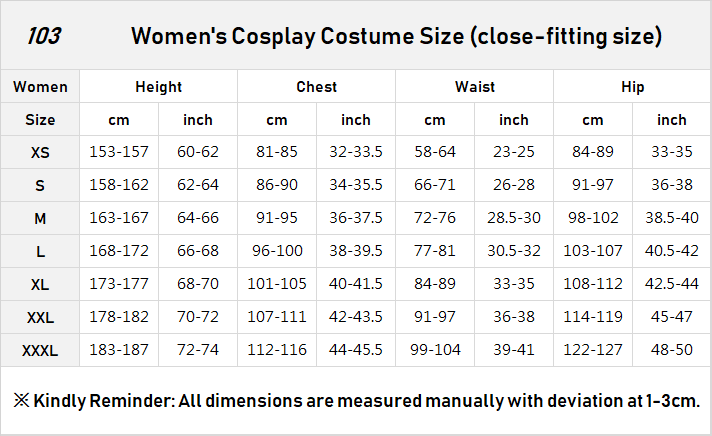
Task: Click the S size row label
Action: [40, 186]
